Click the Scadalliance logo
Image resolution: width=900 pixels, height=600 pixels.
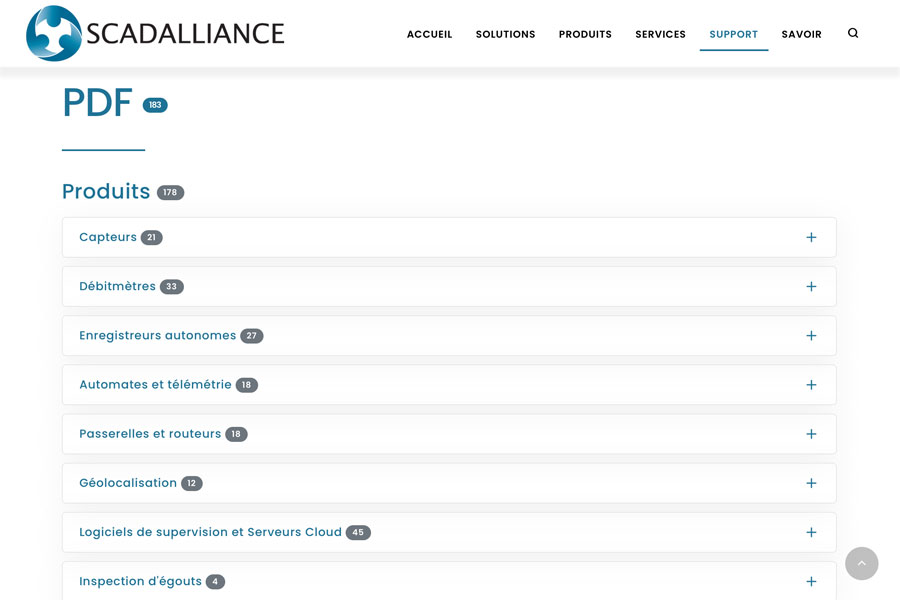point(155,33)
